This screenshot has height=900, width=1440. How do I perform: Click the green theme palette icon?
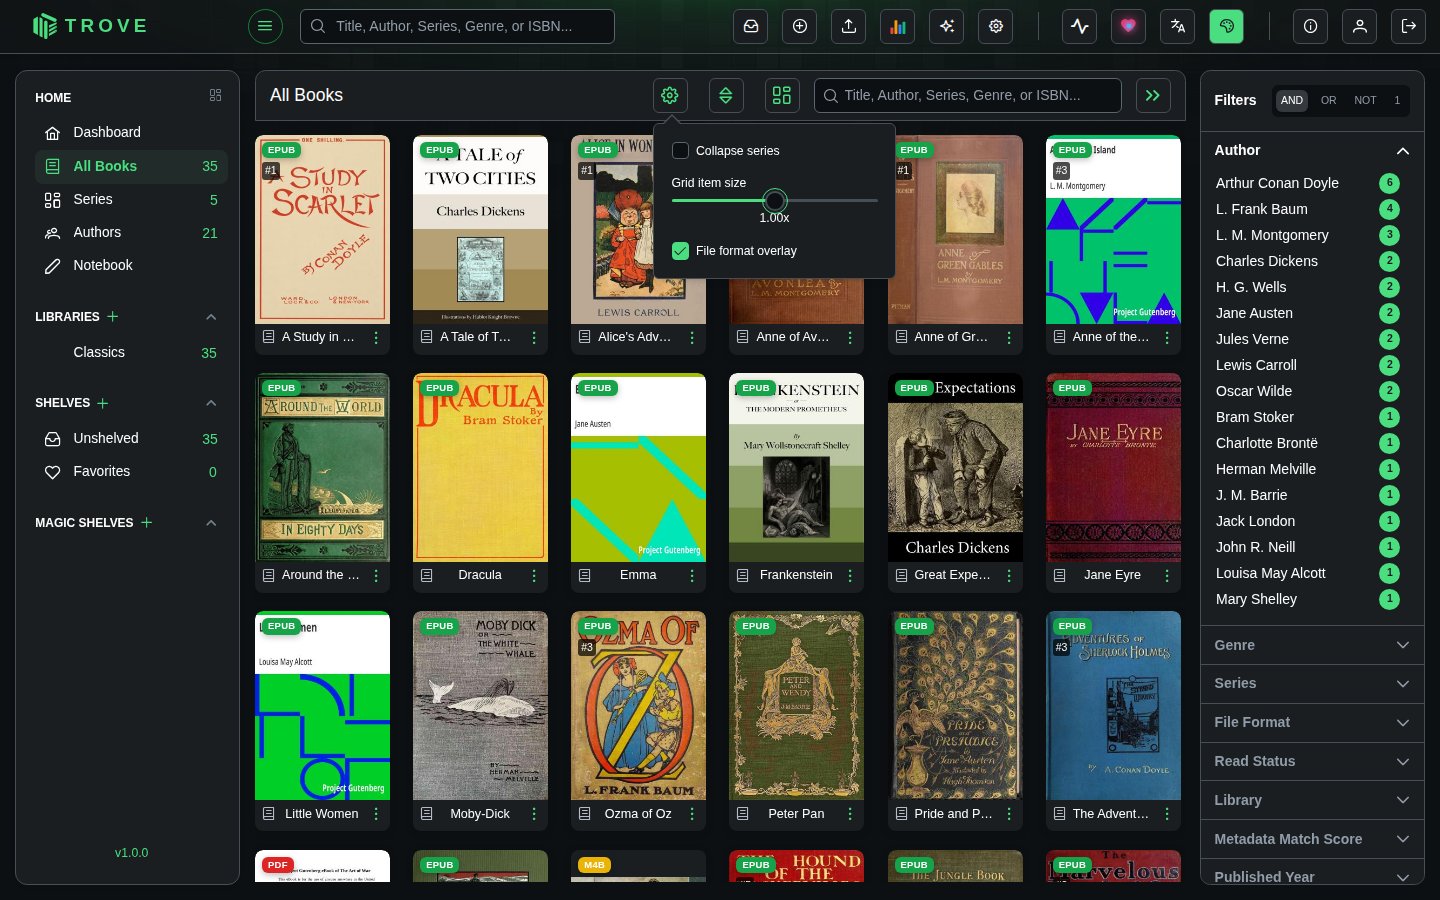coord(1227,26)
